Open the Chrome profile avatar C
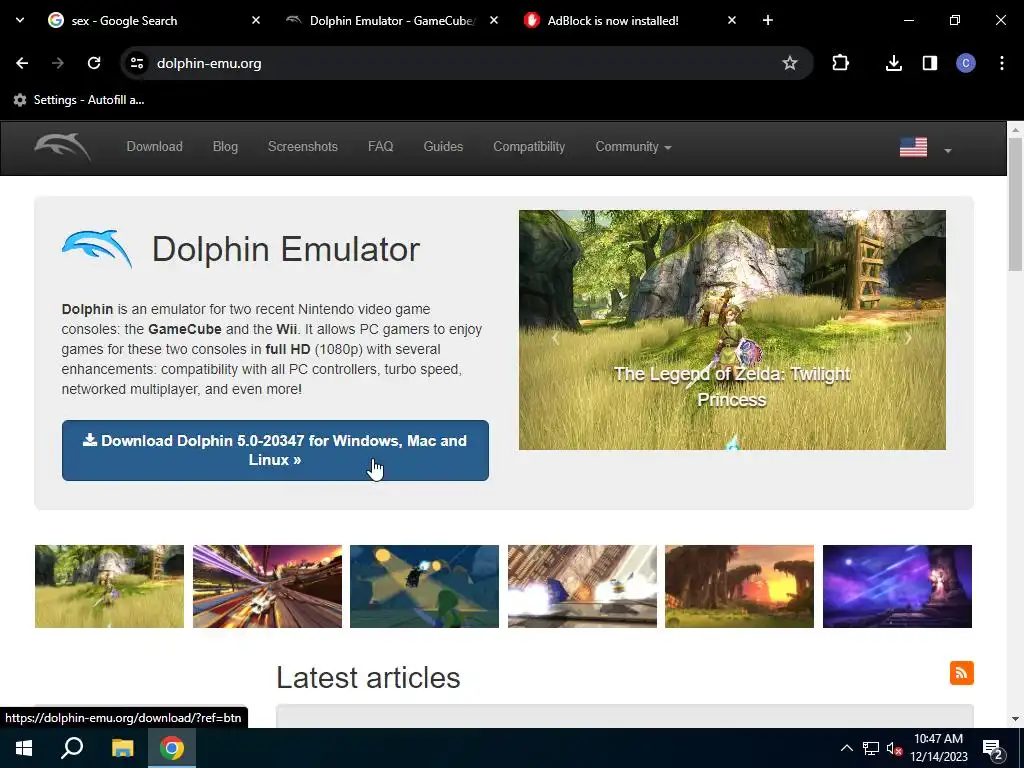The image size is (1024, 768). tap(966, 63)
